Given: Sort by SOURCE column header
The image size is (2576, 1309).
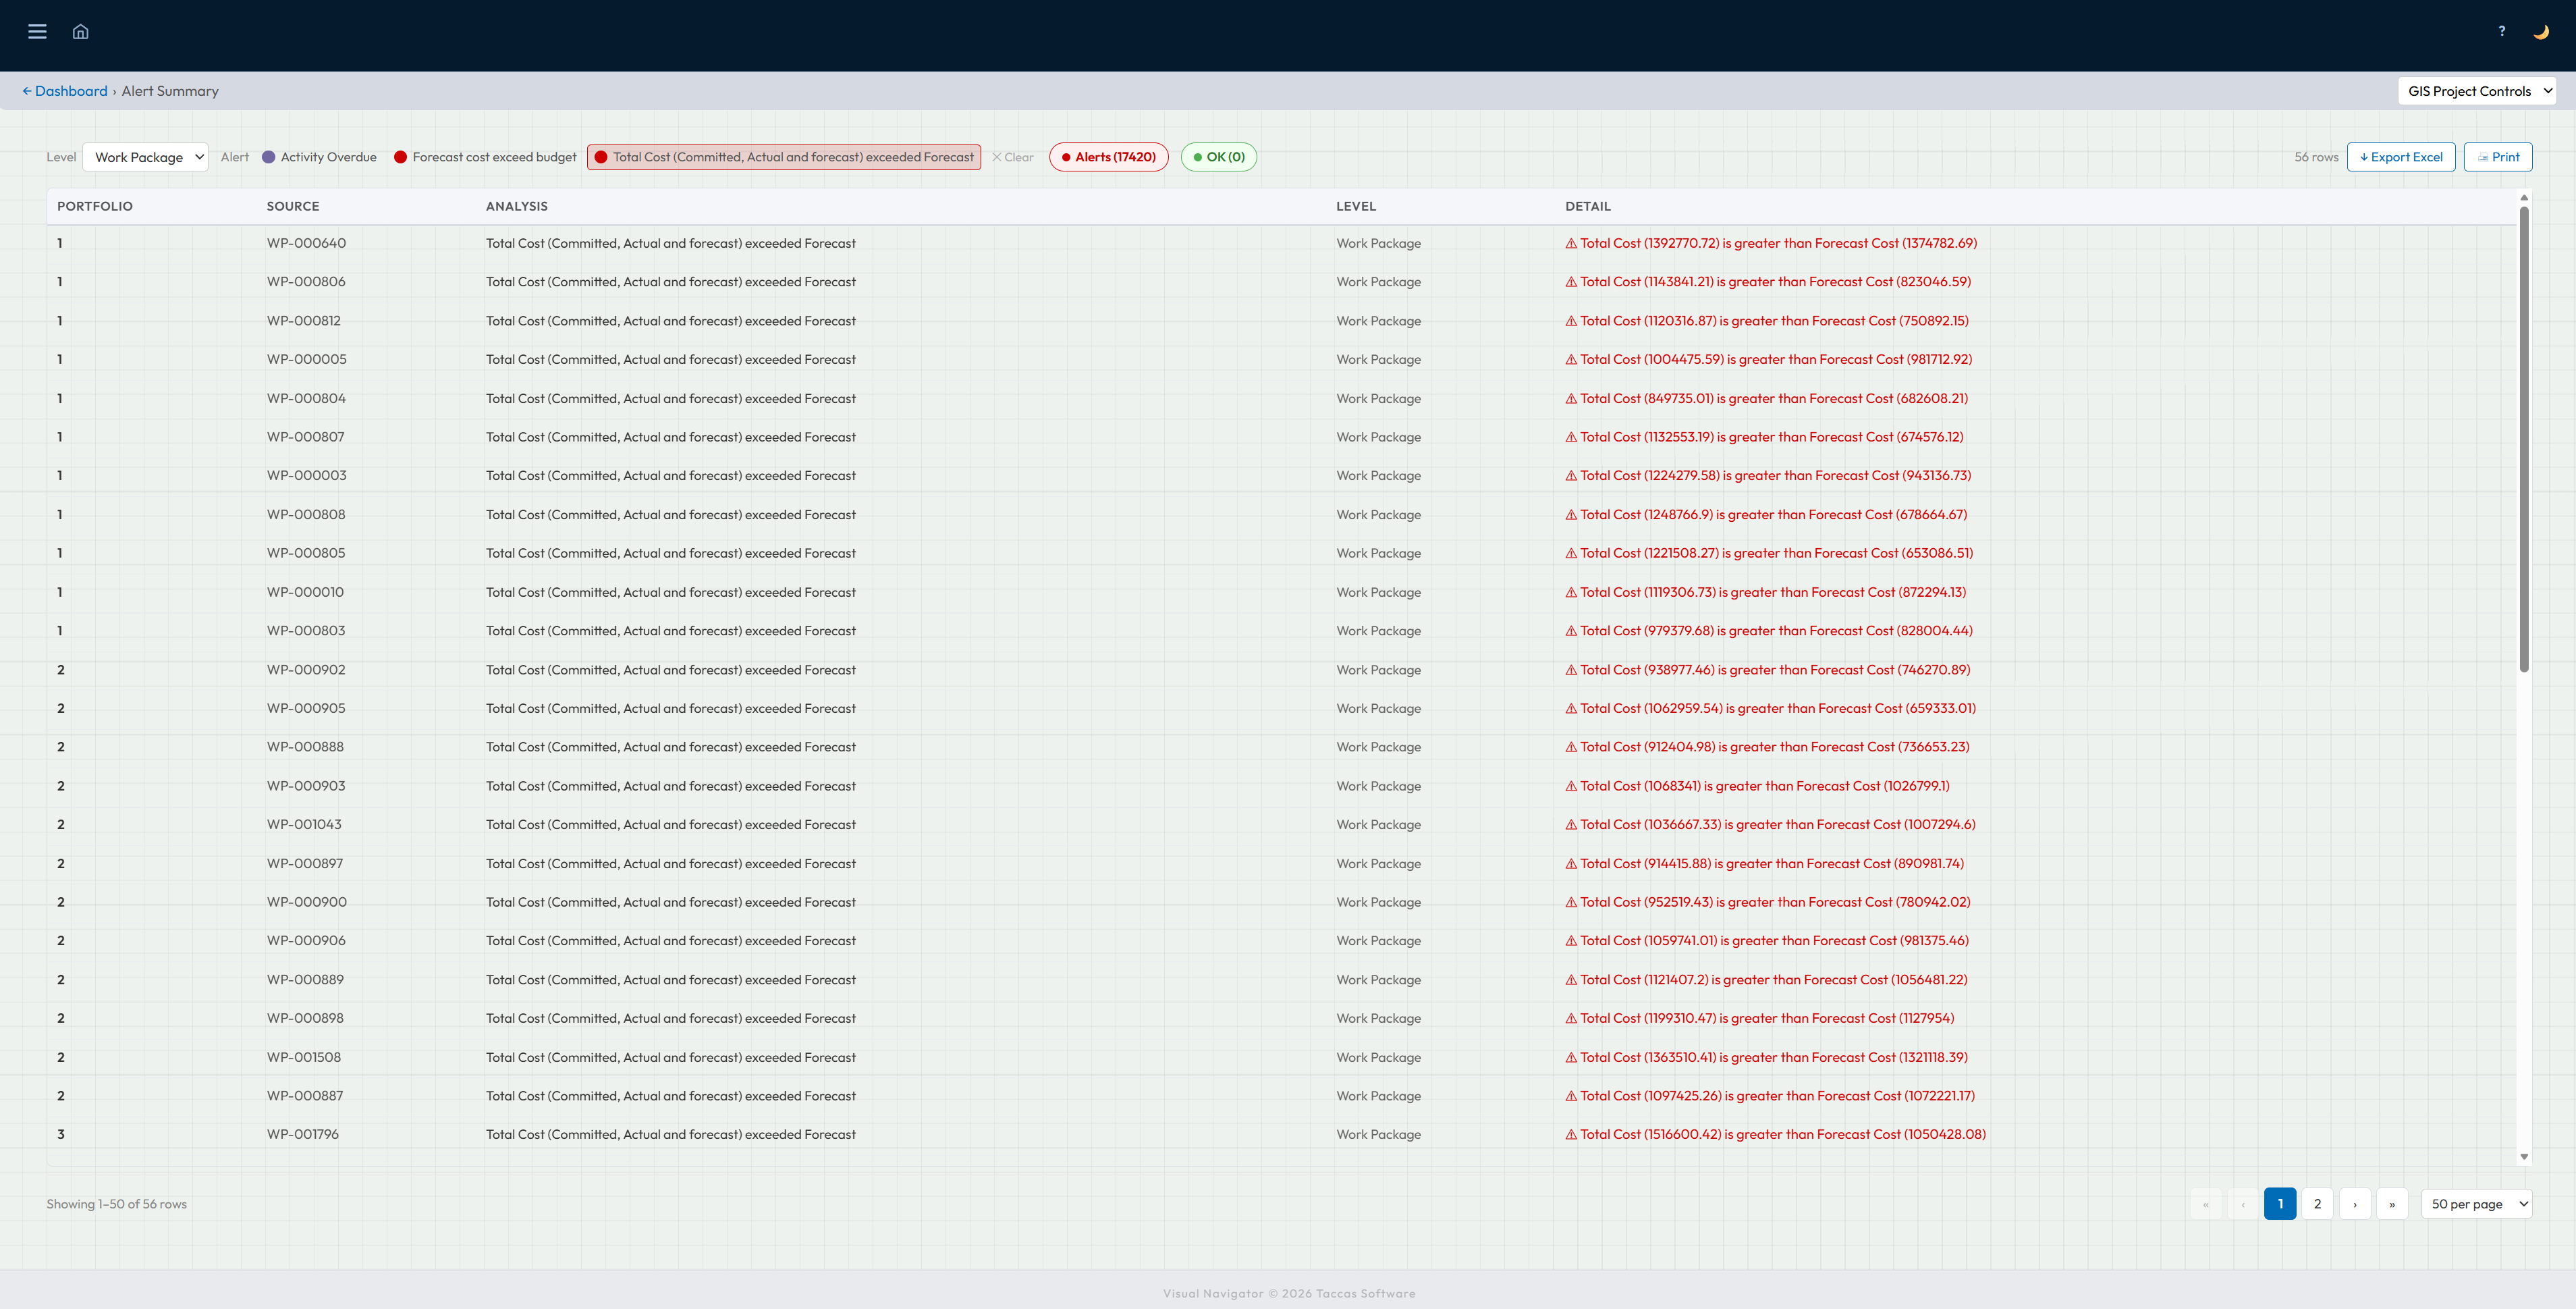Looking at the screenshot, I should click(x=293, y=206).
